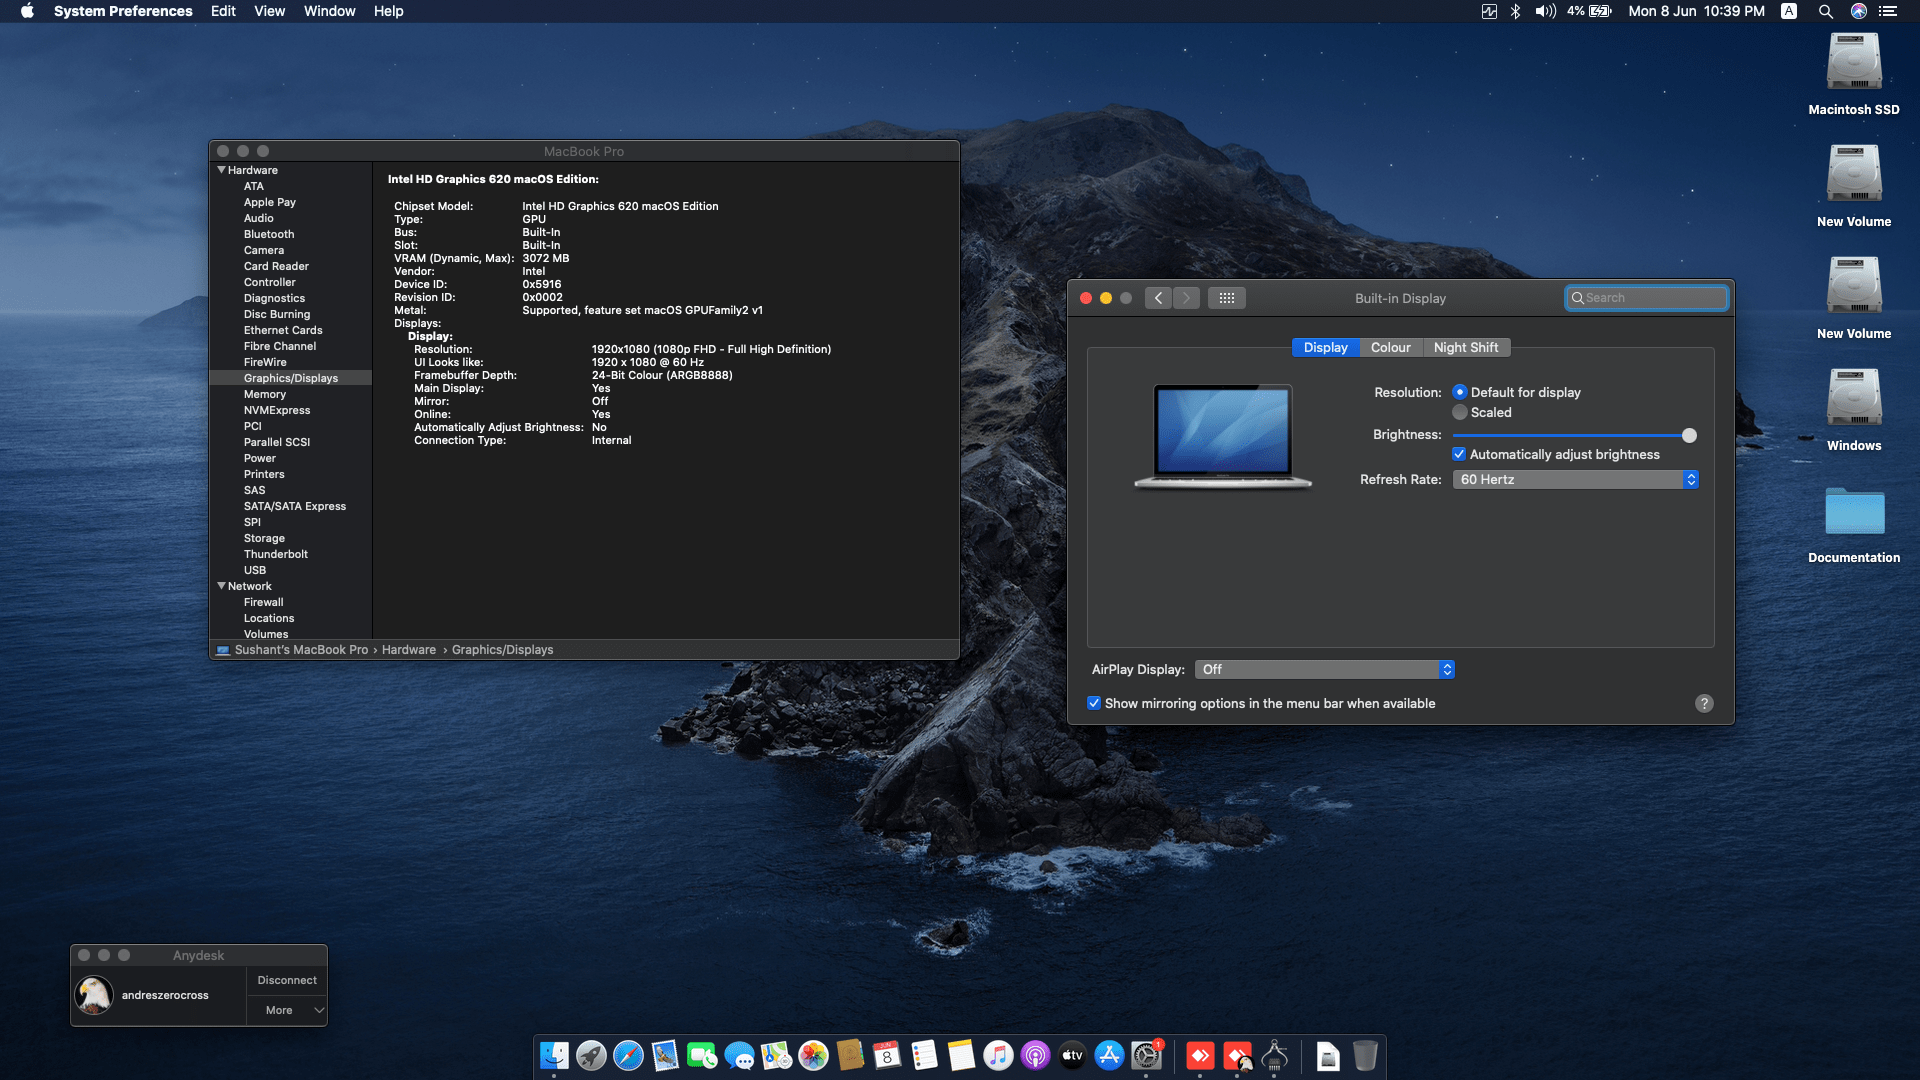Click System Preferences gear in the dock

[1146, 1055]
